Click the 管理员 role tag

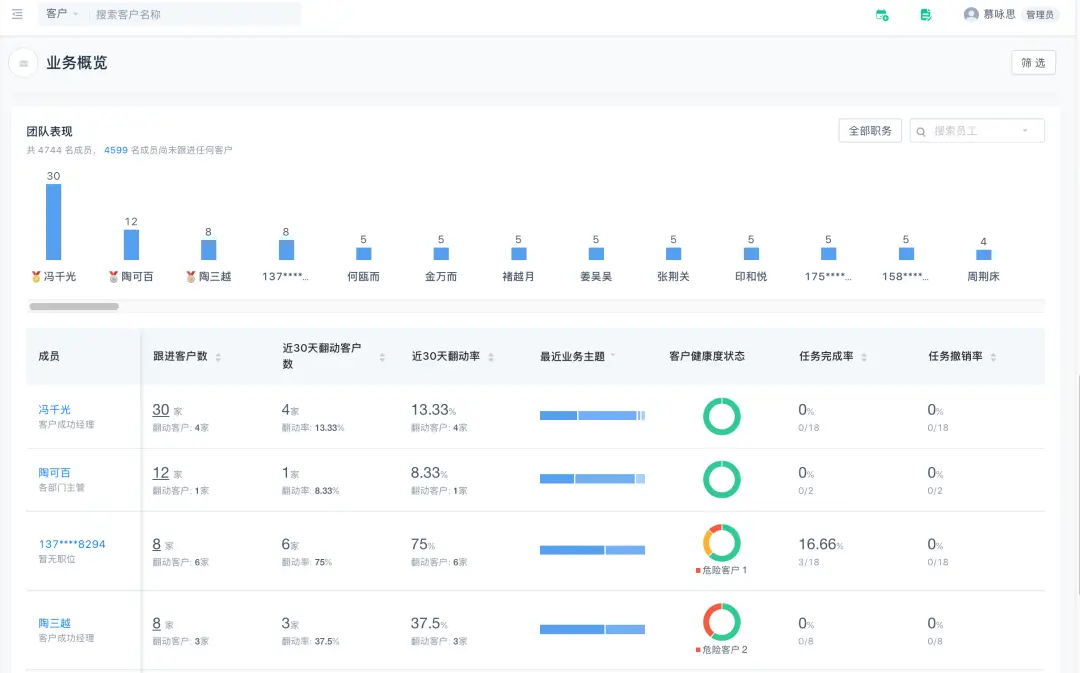pos(1040,14)
